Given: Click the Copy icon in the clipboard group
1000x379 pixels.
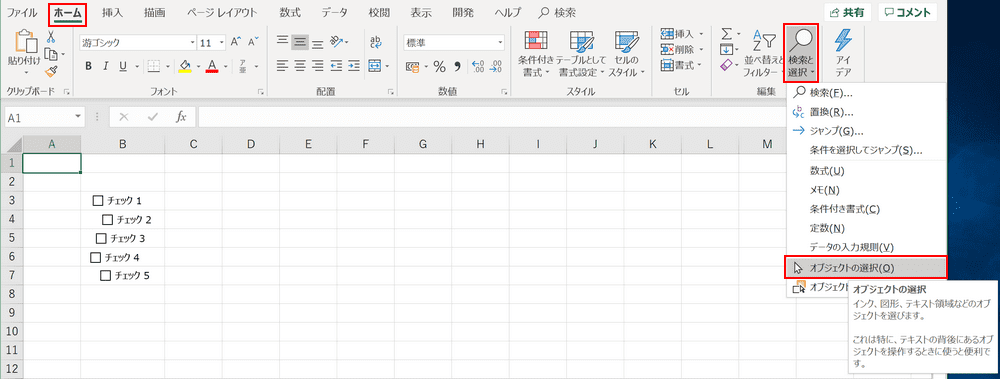Looking at the screenshot, I should 51,54.
